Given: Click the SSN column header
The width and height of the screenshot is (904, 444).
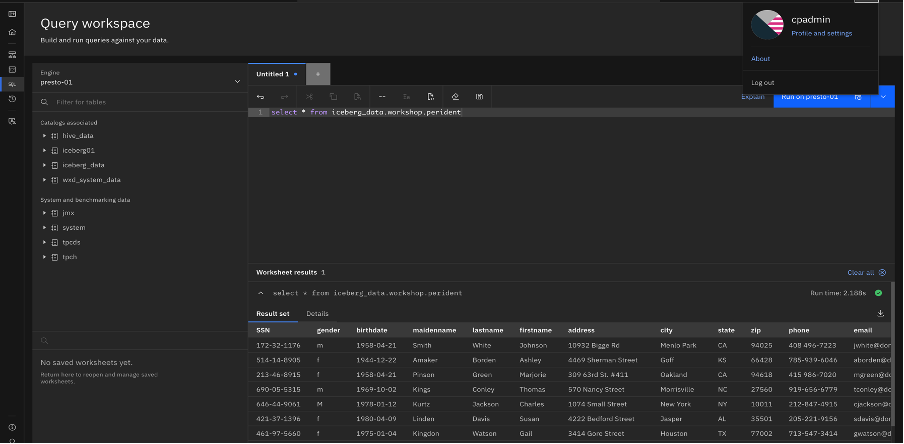Looking at the screenshot, I should click(263, 330).
